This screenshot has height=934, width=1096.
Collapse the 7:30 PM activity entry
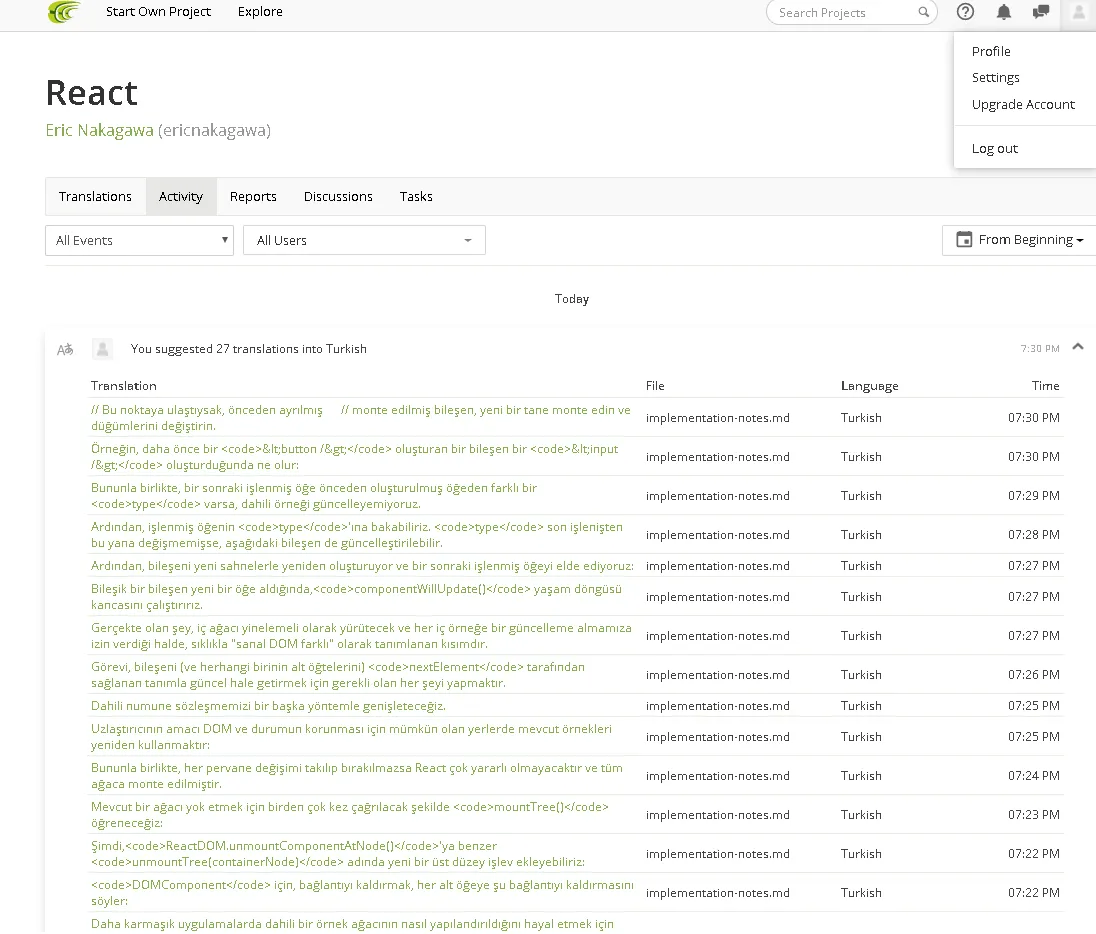pos(1078,347)
